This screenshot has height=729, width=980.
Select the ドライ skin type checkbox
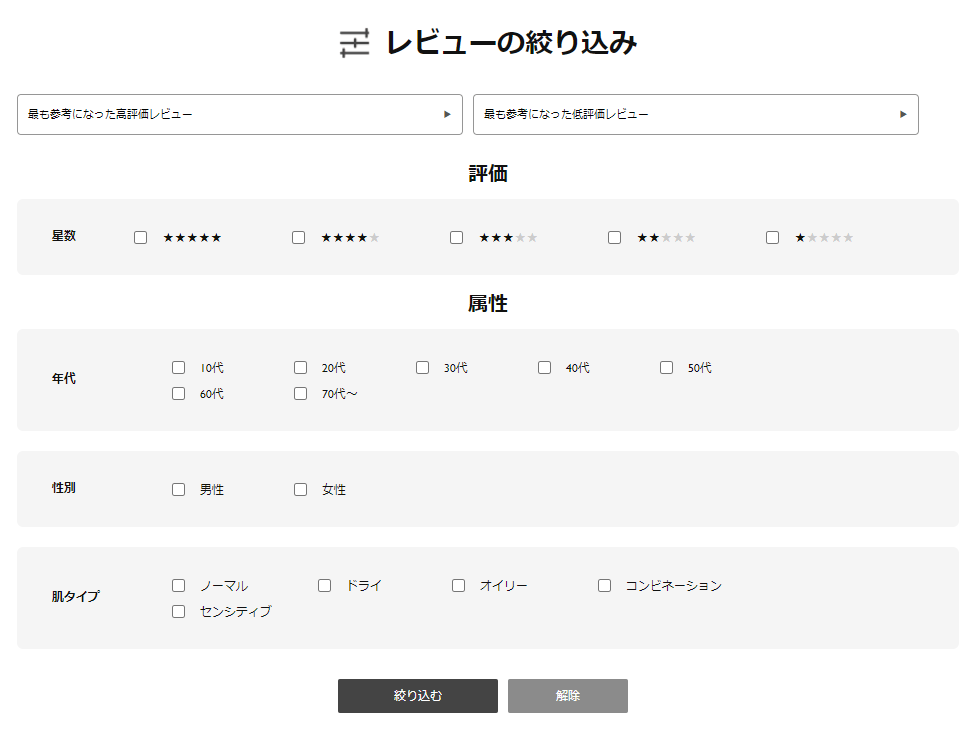tap(324, 586)
